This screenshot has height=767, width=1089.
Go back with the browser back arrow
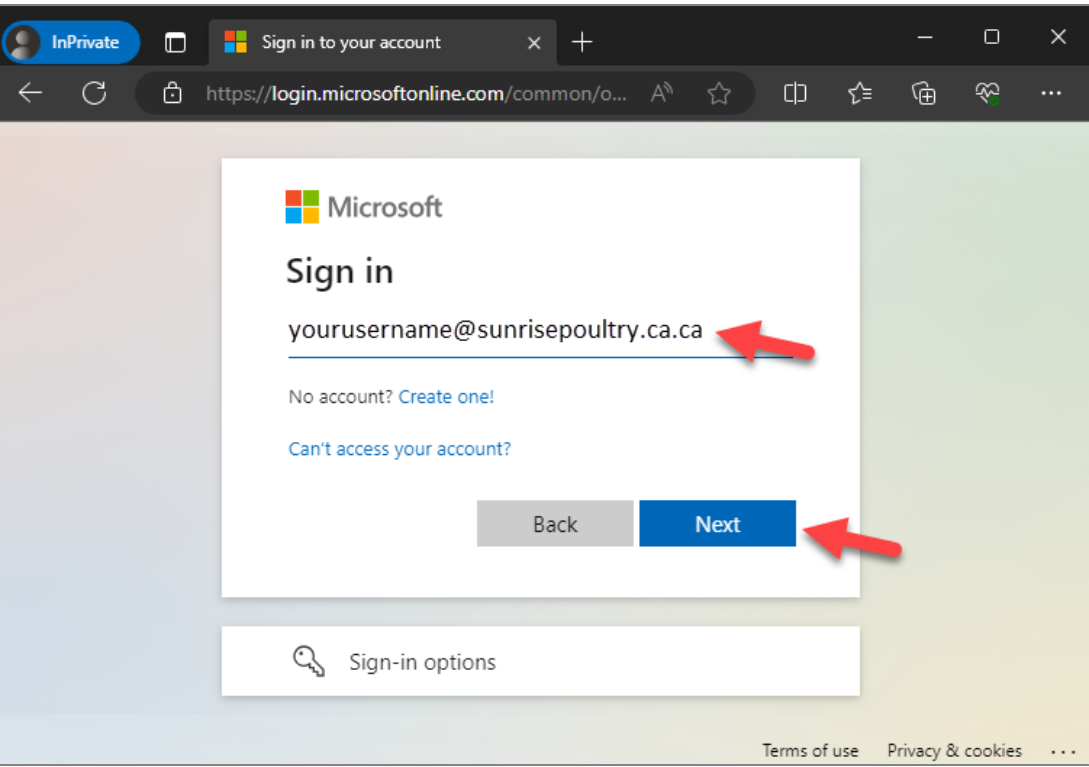[31, 93]
